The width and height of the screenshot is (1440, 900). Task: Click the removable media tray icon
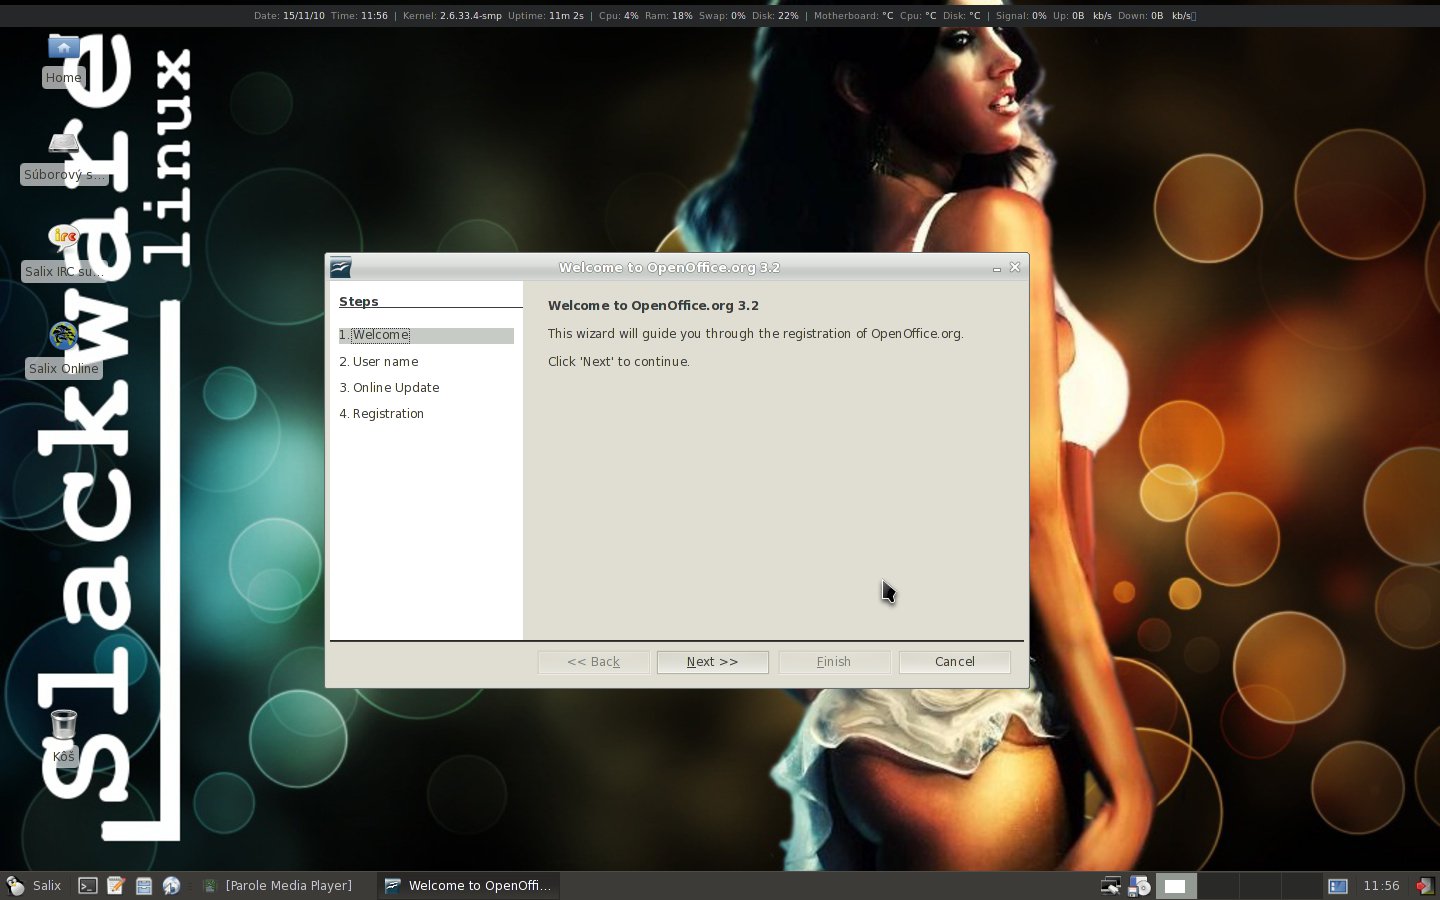coord(1139,885)
